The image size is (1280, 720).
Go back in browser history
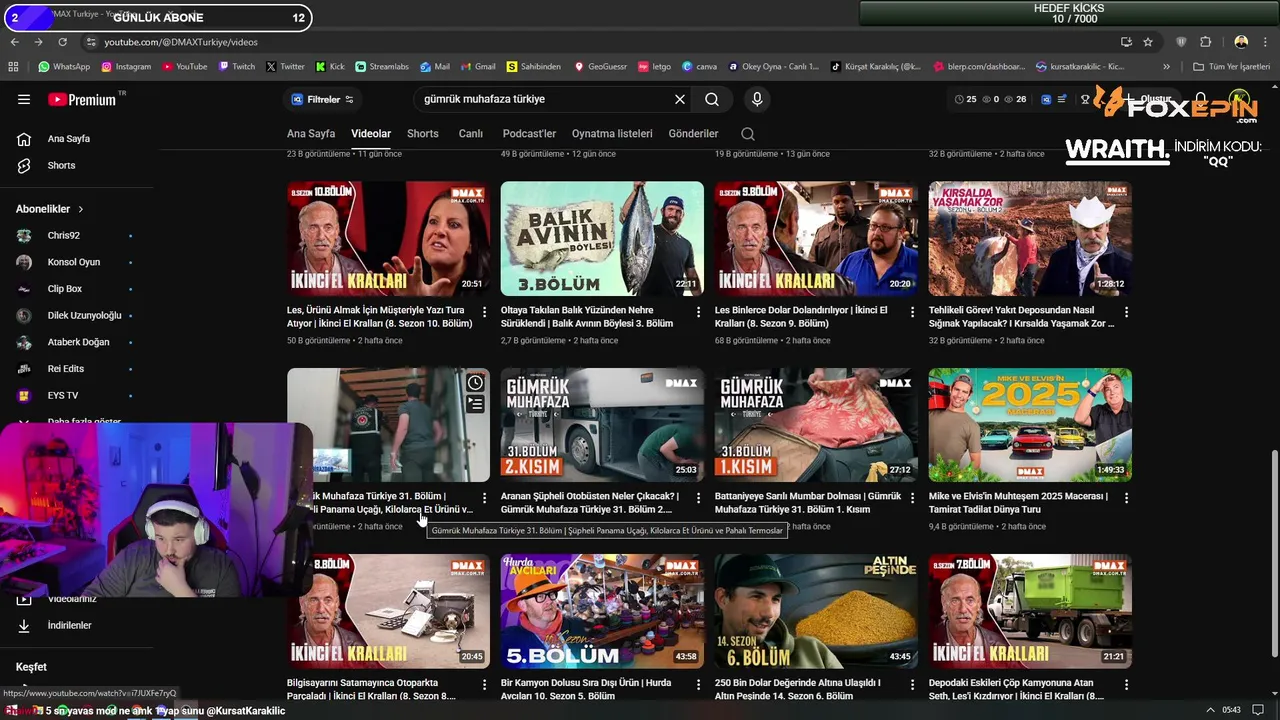click(x=14, y=42)
